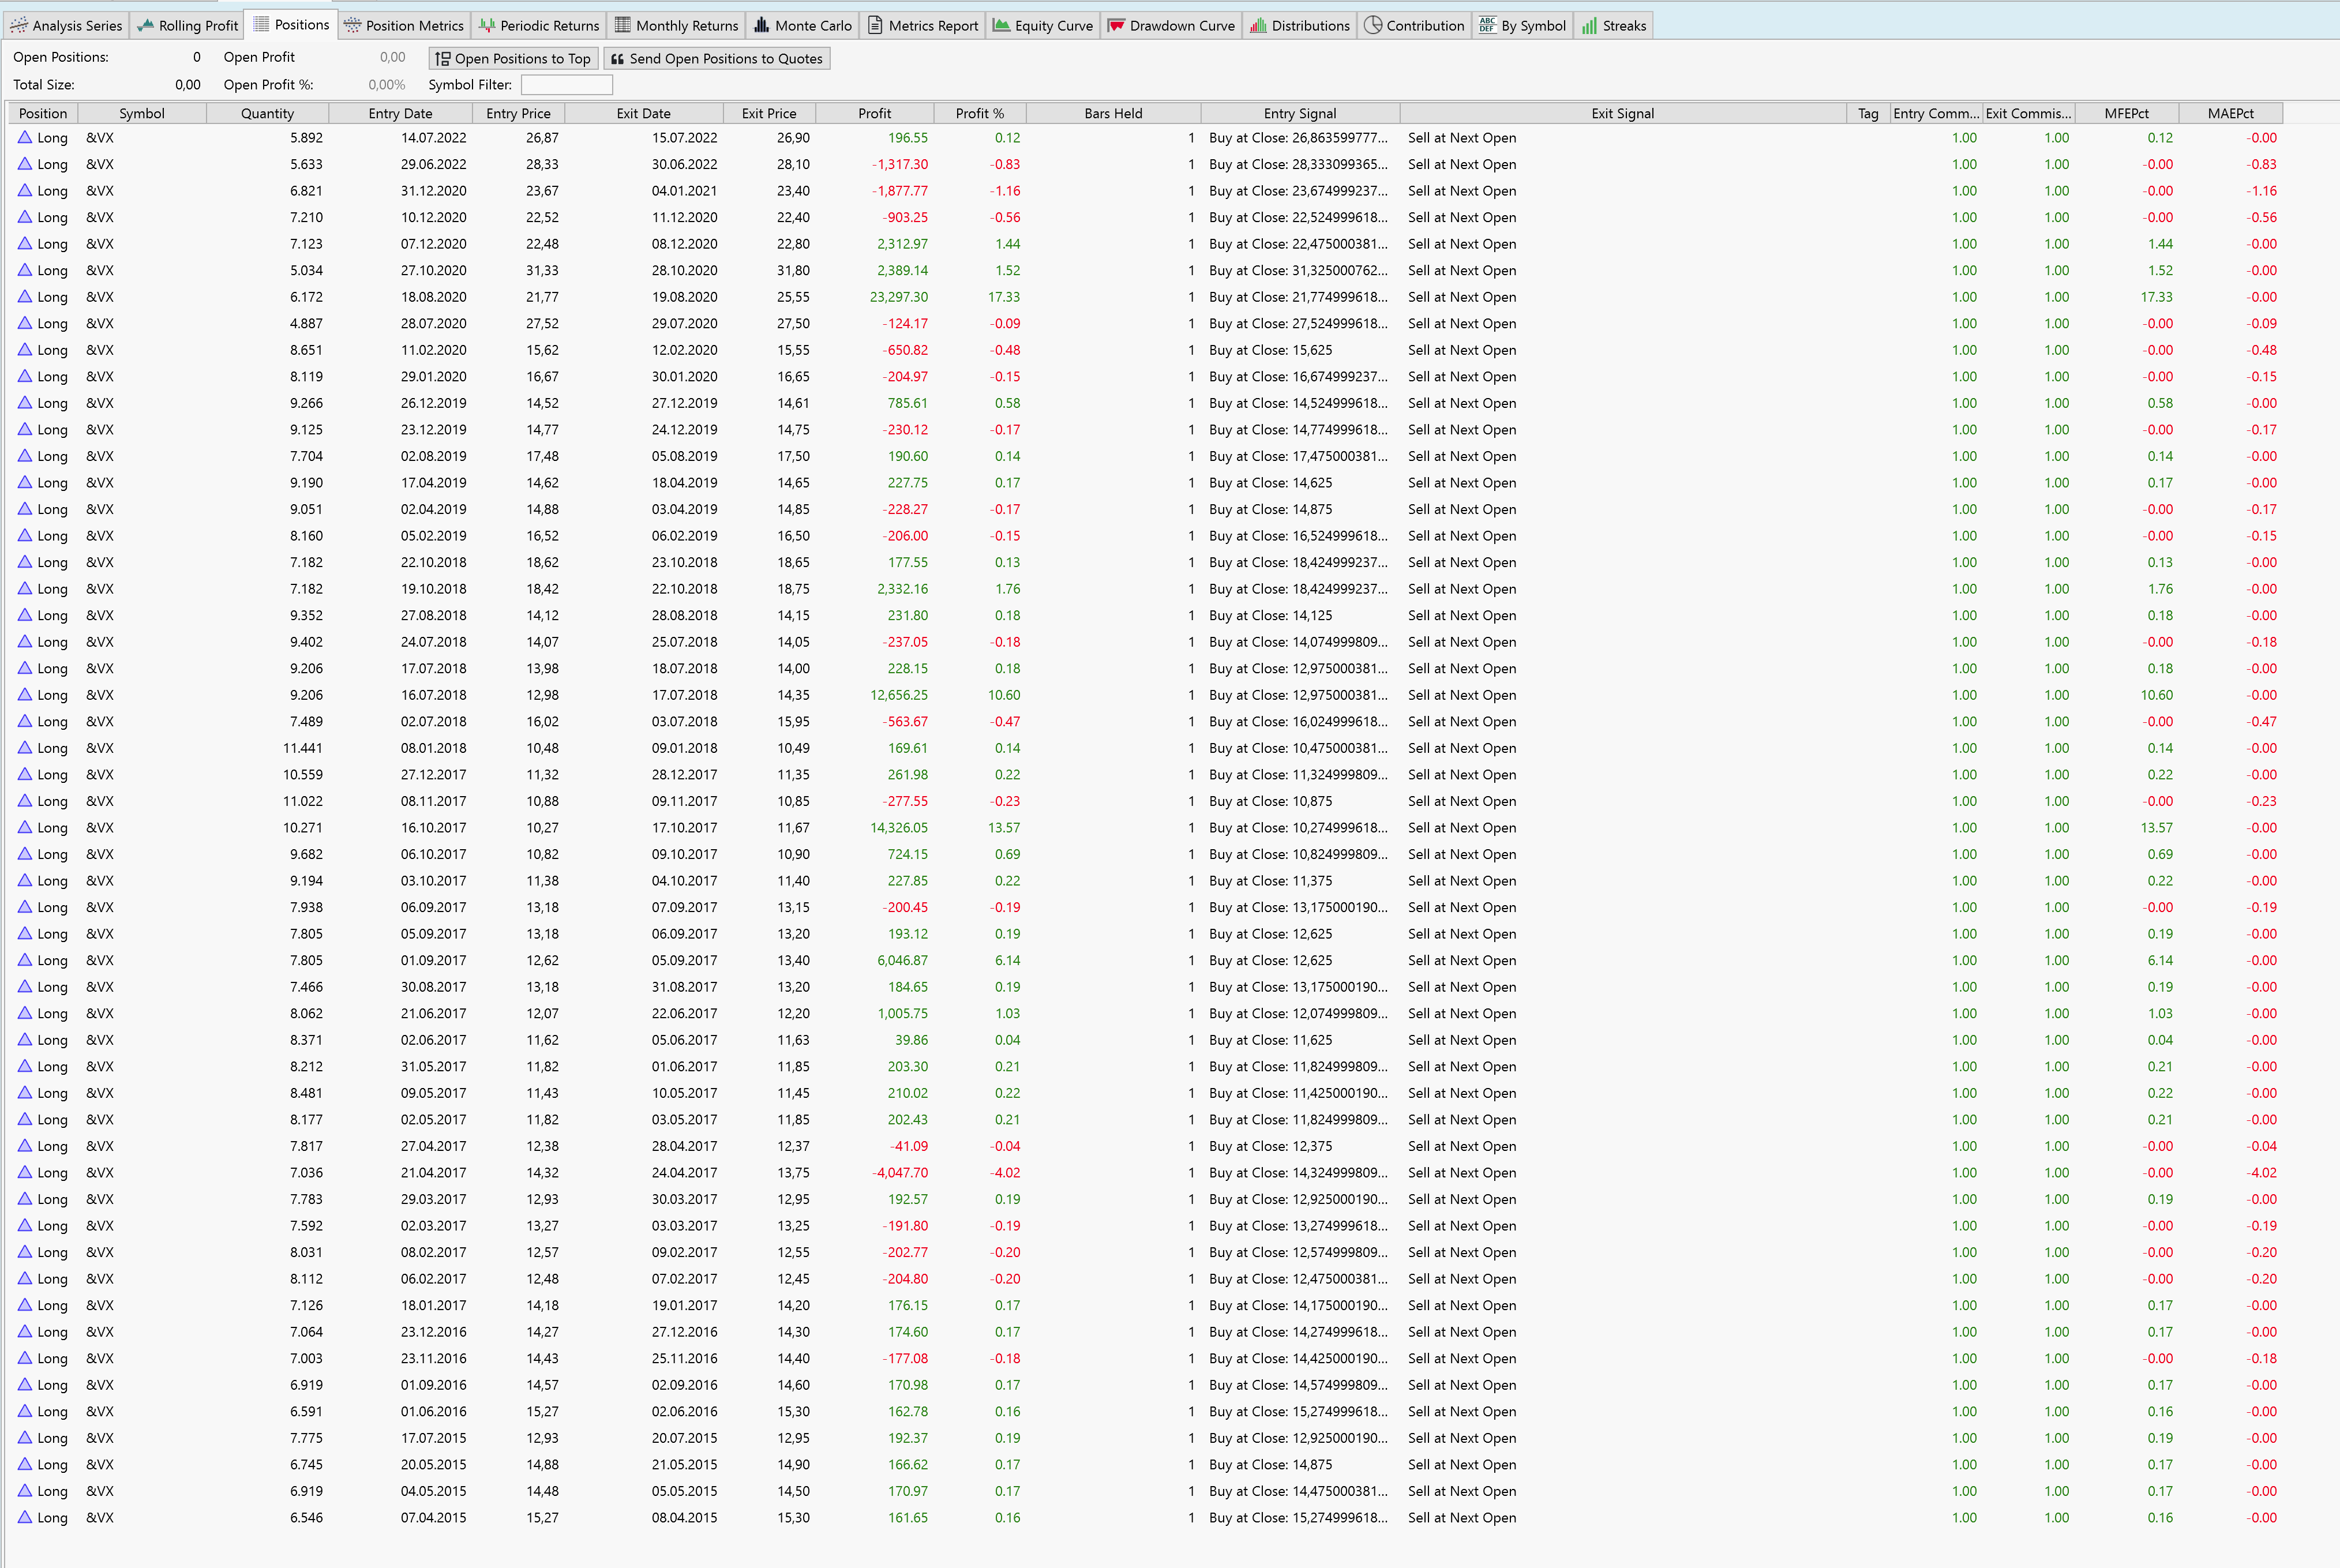Sort by the Profit column header
This screenshot has width=2340, height=1568.
(x=874, y=113)
